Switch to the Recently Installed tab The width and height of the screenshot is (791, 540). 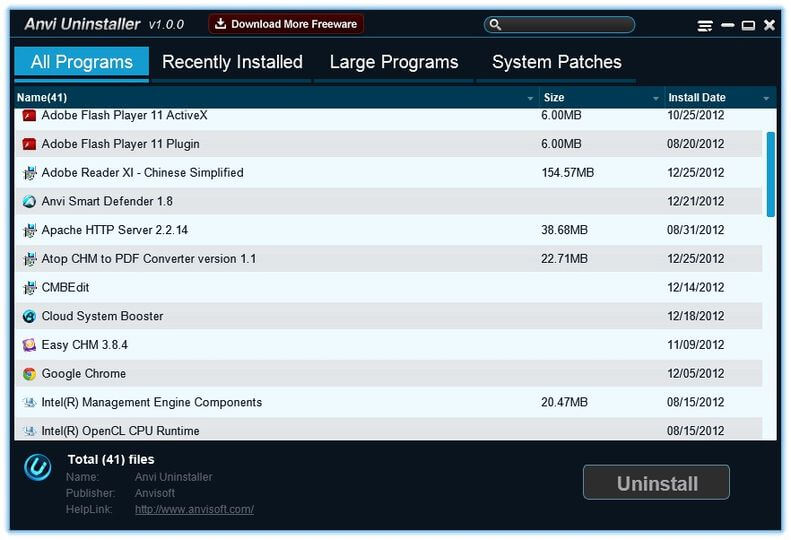pos(232,62)
